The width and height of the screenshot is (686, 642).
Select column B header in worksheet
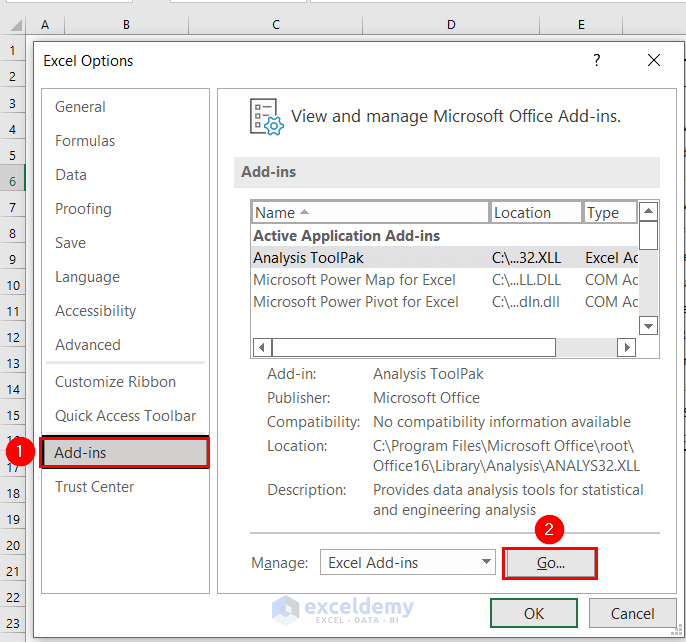[126, 25]
